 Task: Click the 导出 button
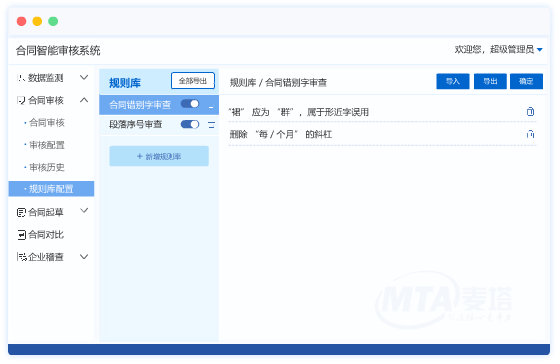pos(490,81)
